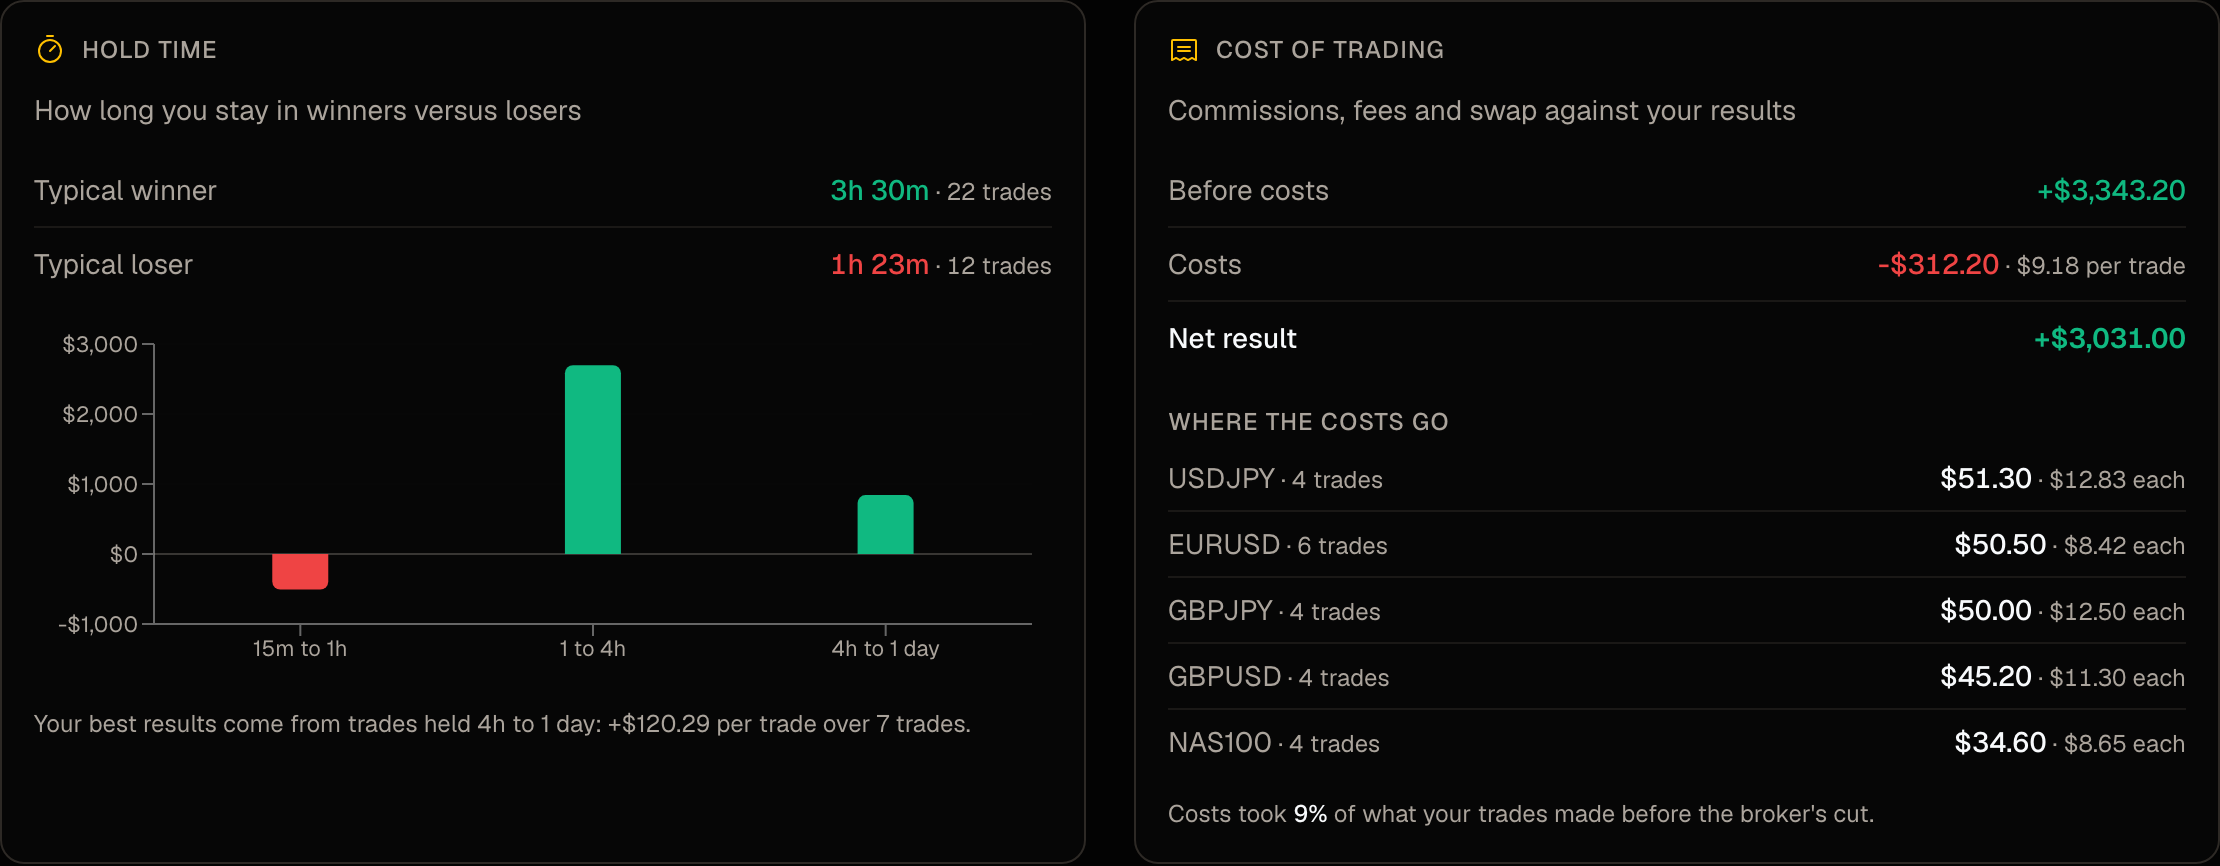Click the $2,000 axis label
2220x866 pixels.
(x=100, y=414)
